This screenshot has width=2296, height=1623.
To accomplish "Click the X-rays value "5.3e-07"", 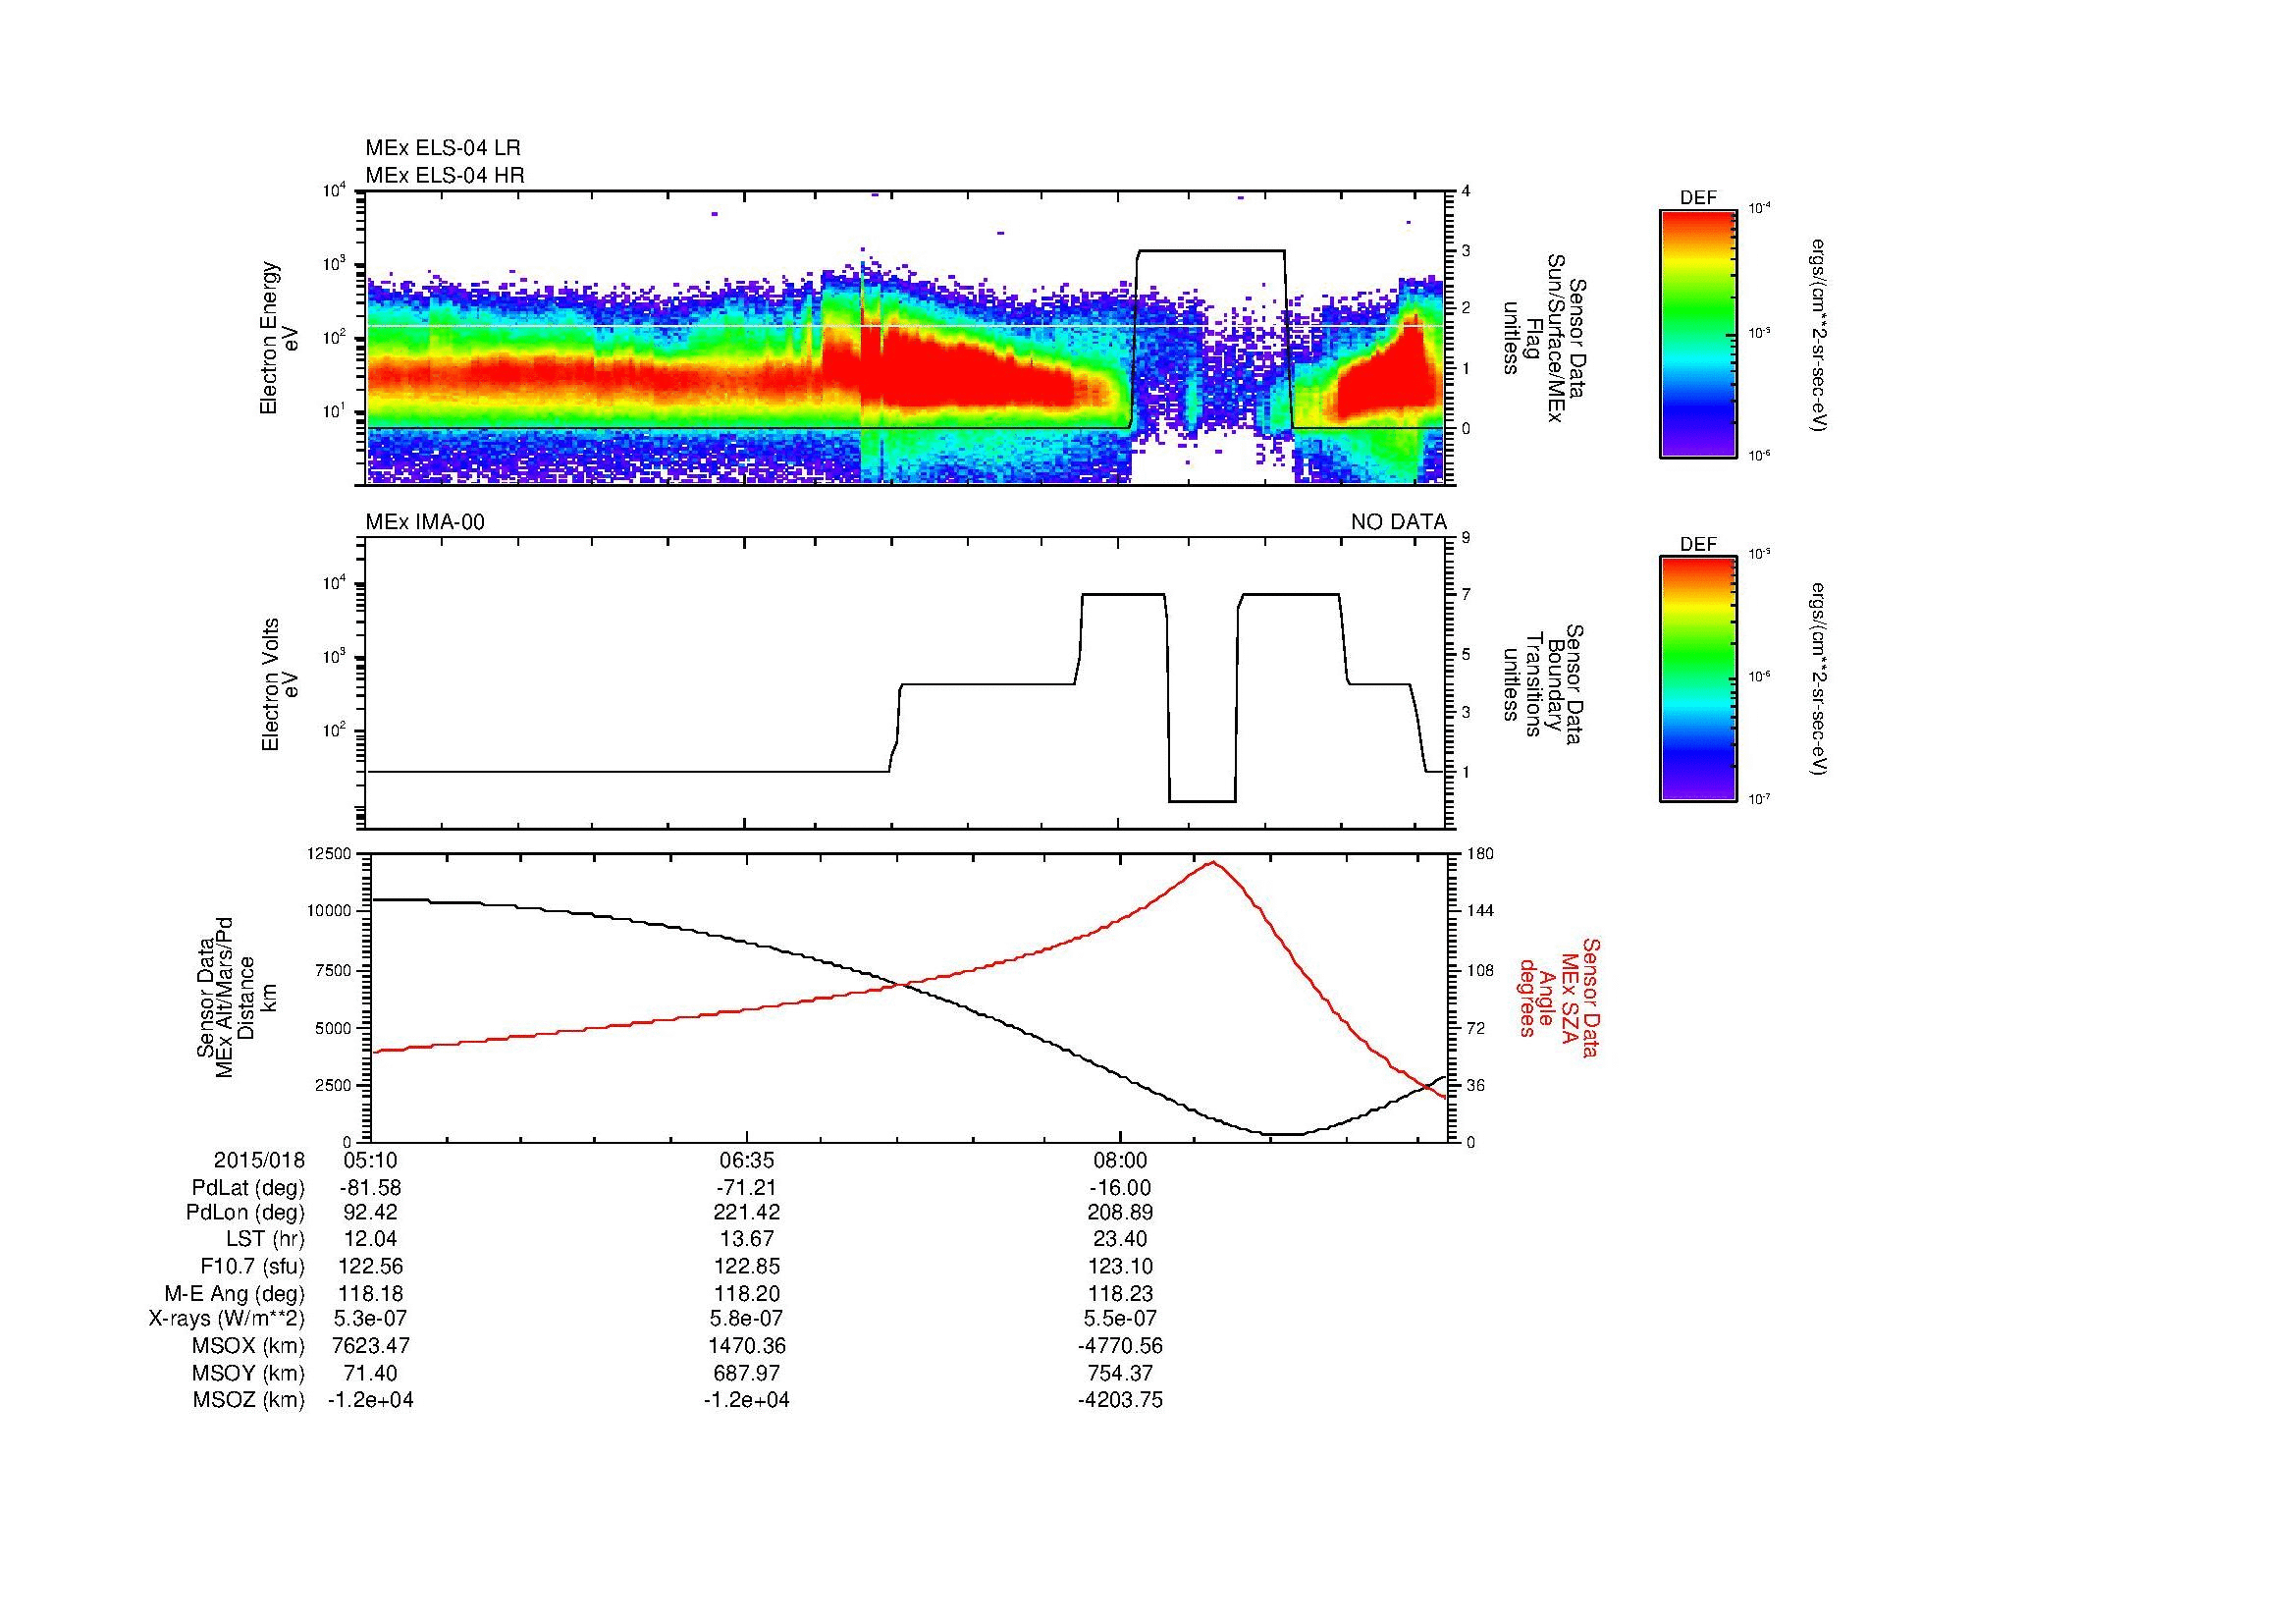I will point(371,1319).
